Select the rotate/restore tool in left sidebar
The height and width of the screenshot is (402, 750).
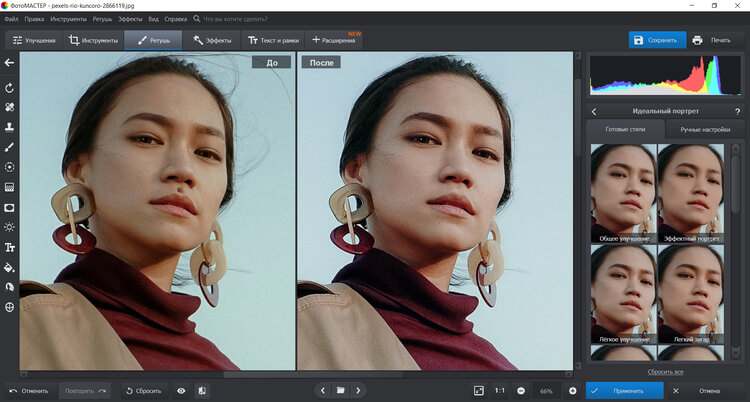click(9, 88)
